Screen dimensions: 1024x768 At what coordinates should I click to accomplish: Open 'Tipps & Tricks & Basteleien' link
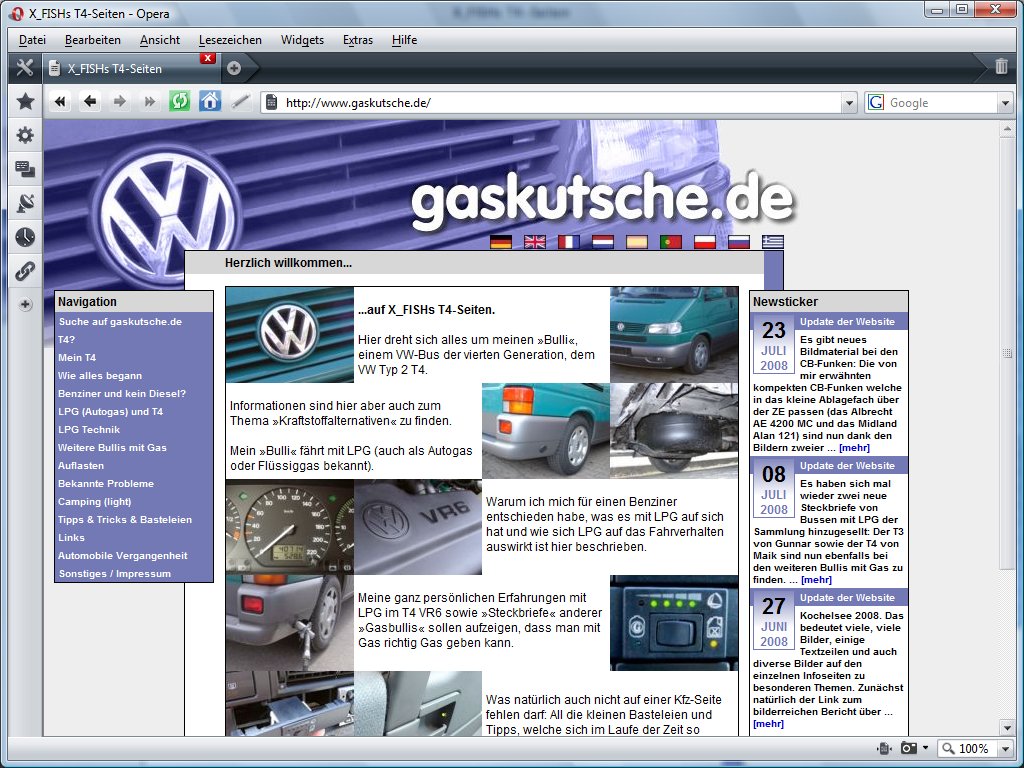(x=125, y=519)
